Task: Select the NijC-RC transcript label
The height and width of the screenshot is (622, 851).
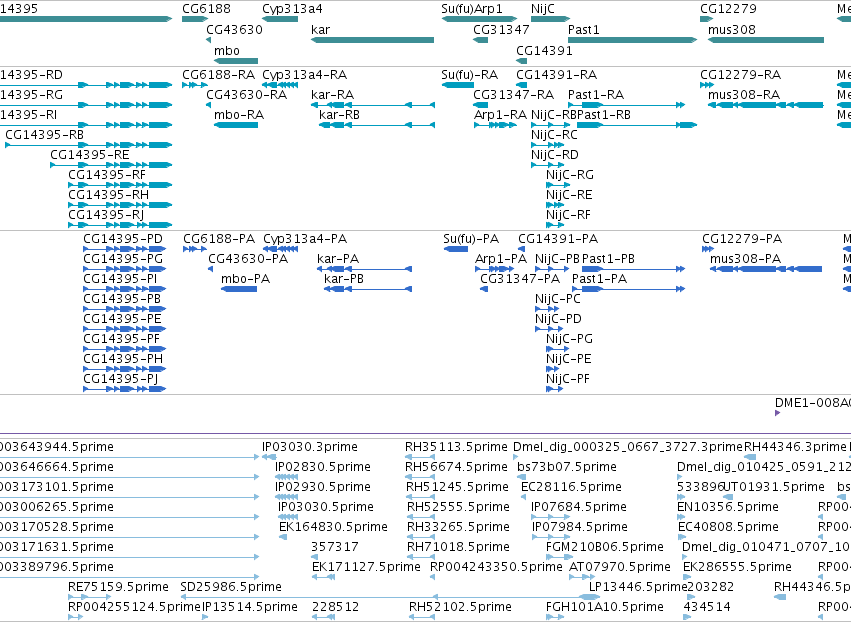Action: (x=554, y=135)
